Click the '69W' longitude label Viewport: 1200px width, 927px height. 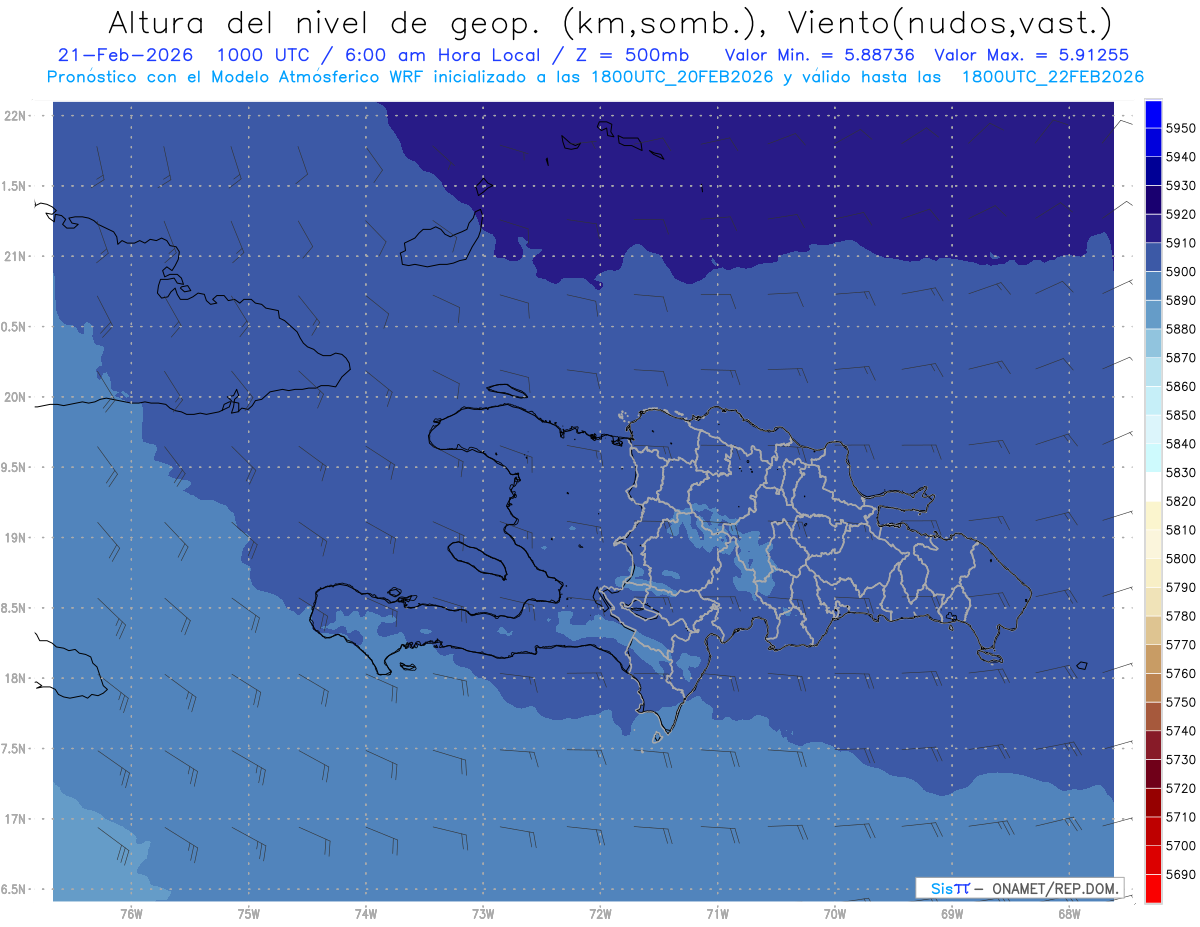click(x=951, y=914)
